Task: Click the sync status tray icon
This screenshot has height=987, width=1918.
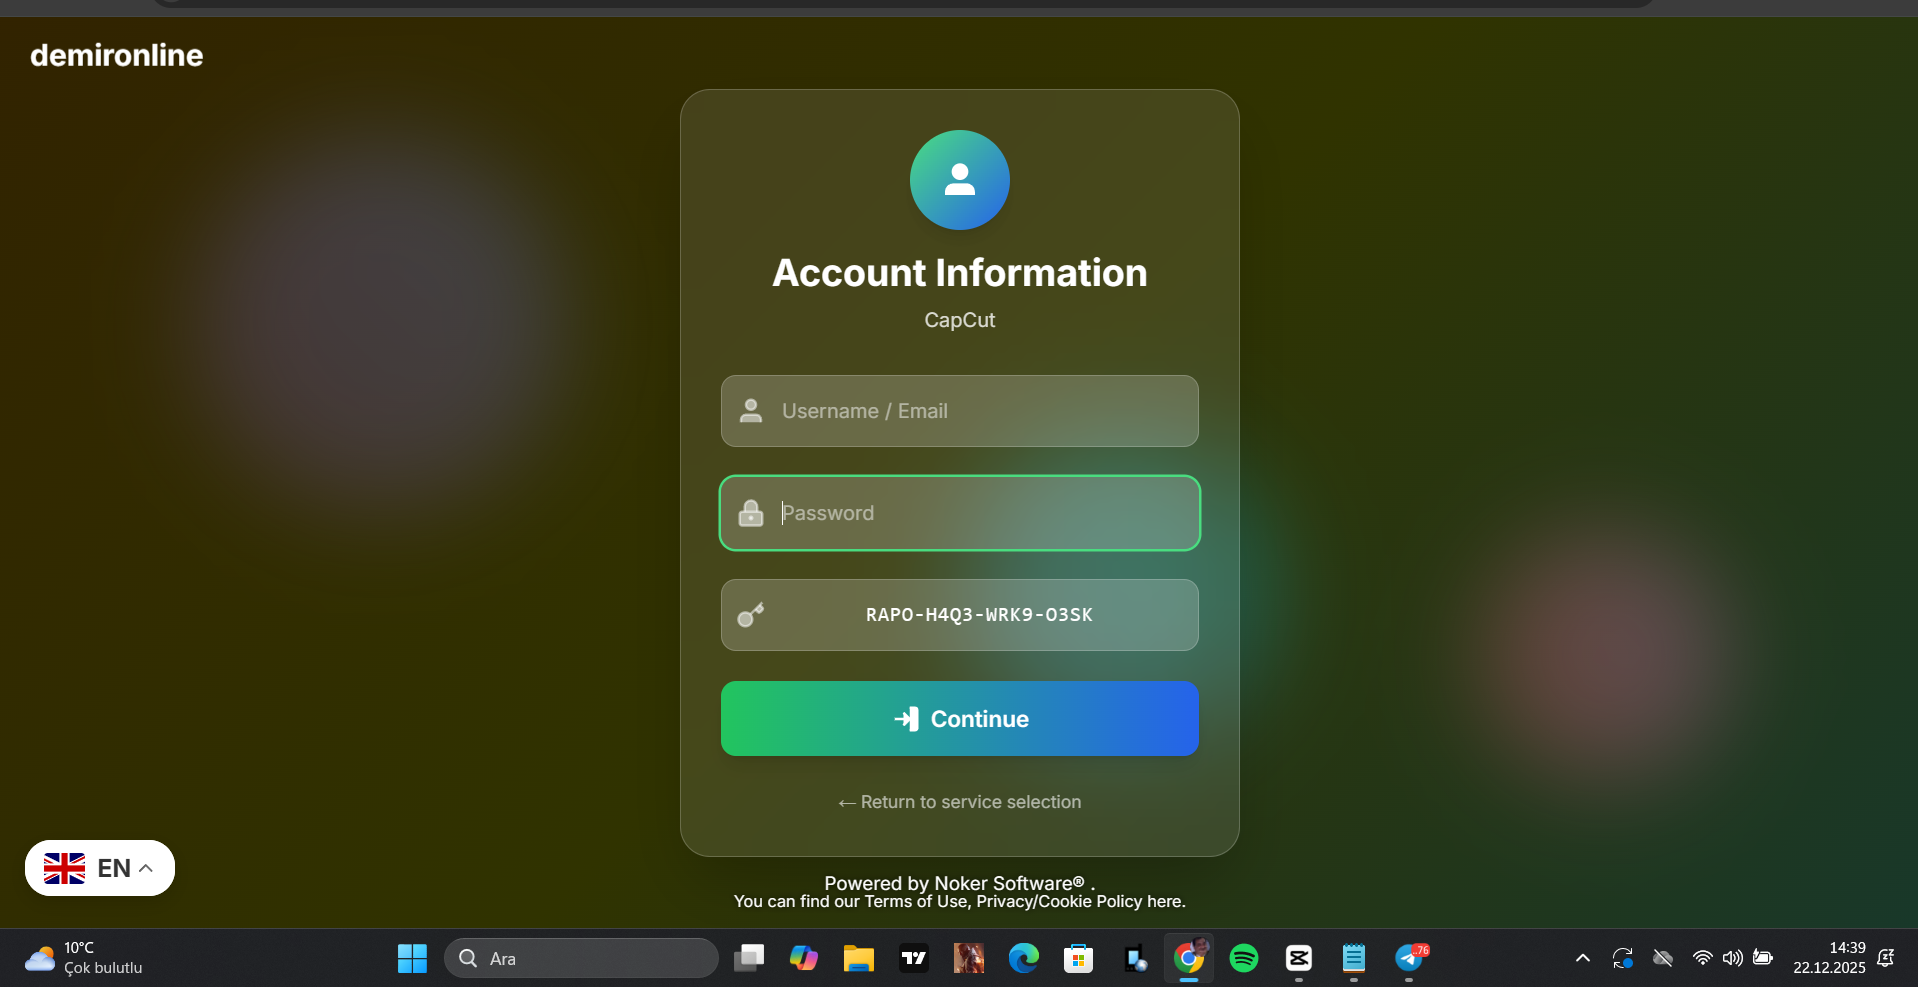Action: tap(1623, 958)
